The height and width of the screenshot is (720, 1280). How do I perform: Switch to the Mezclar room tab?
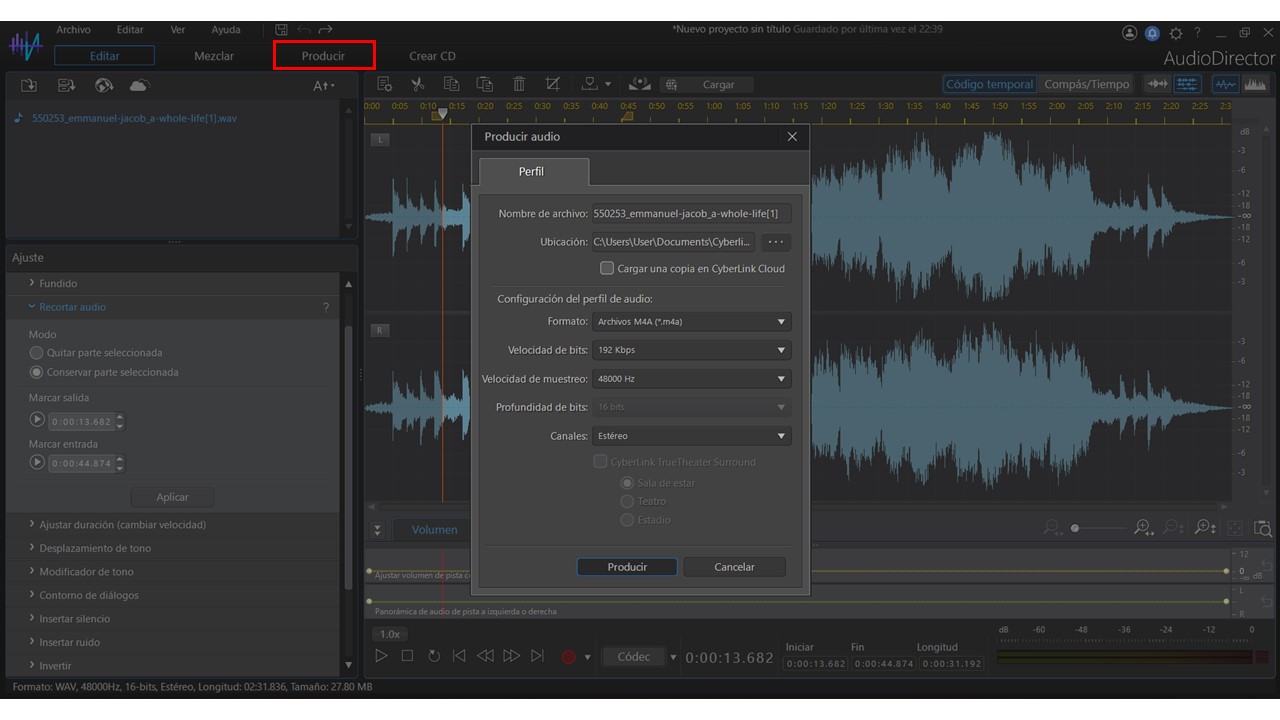point(214,56)
